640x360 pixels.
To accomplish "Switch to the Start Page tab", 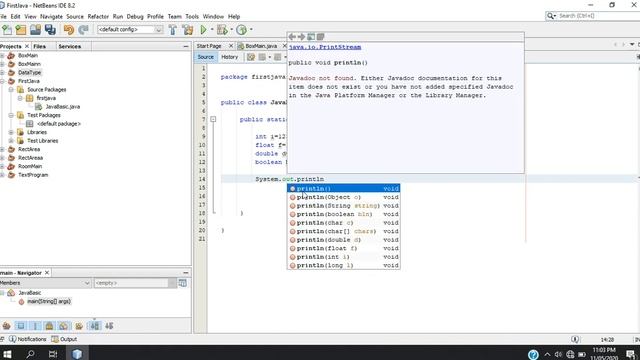I will coord(209,46).
